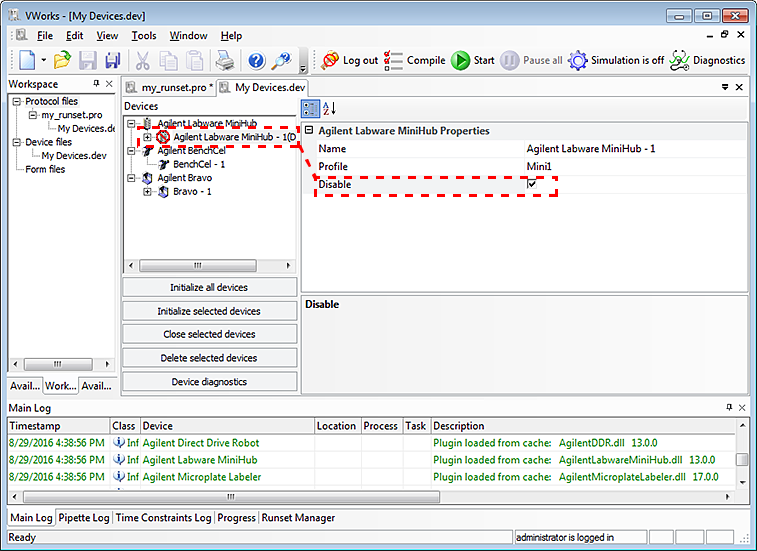Open Help via the question mark icon
This screenshot has height=551, width=757.
[x=256, y=61]
